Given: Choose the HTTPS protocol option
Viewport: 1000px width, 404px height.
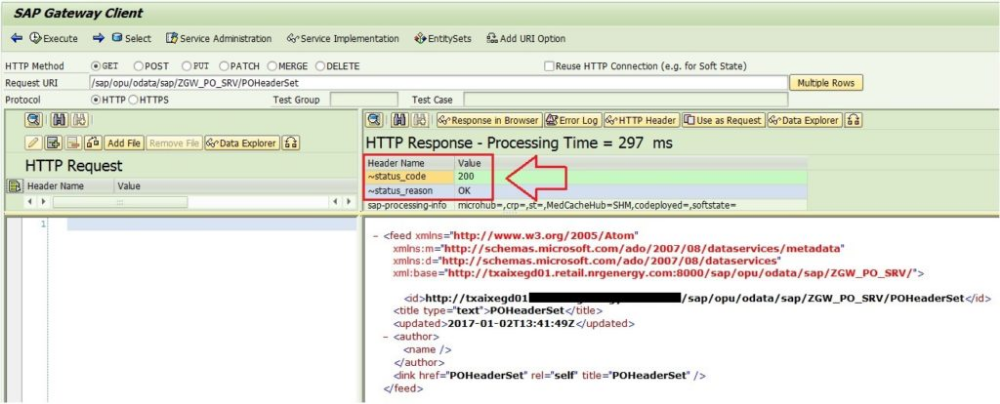Looking at the screenshot, I should pyautogui.click(x=134, y=100).
